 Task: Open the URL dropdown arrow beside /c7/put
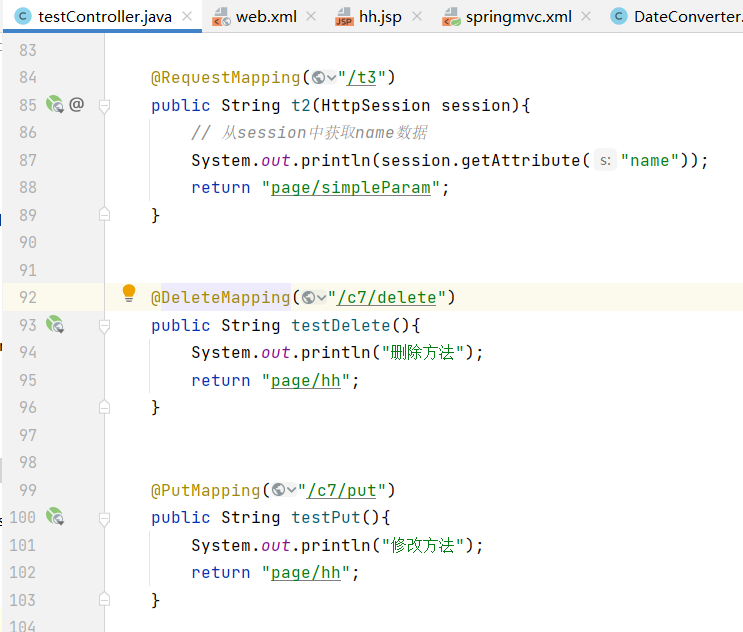(292, 490)
